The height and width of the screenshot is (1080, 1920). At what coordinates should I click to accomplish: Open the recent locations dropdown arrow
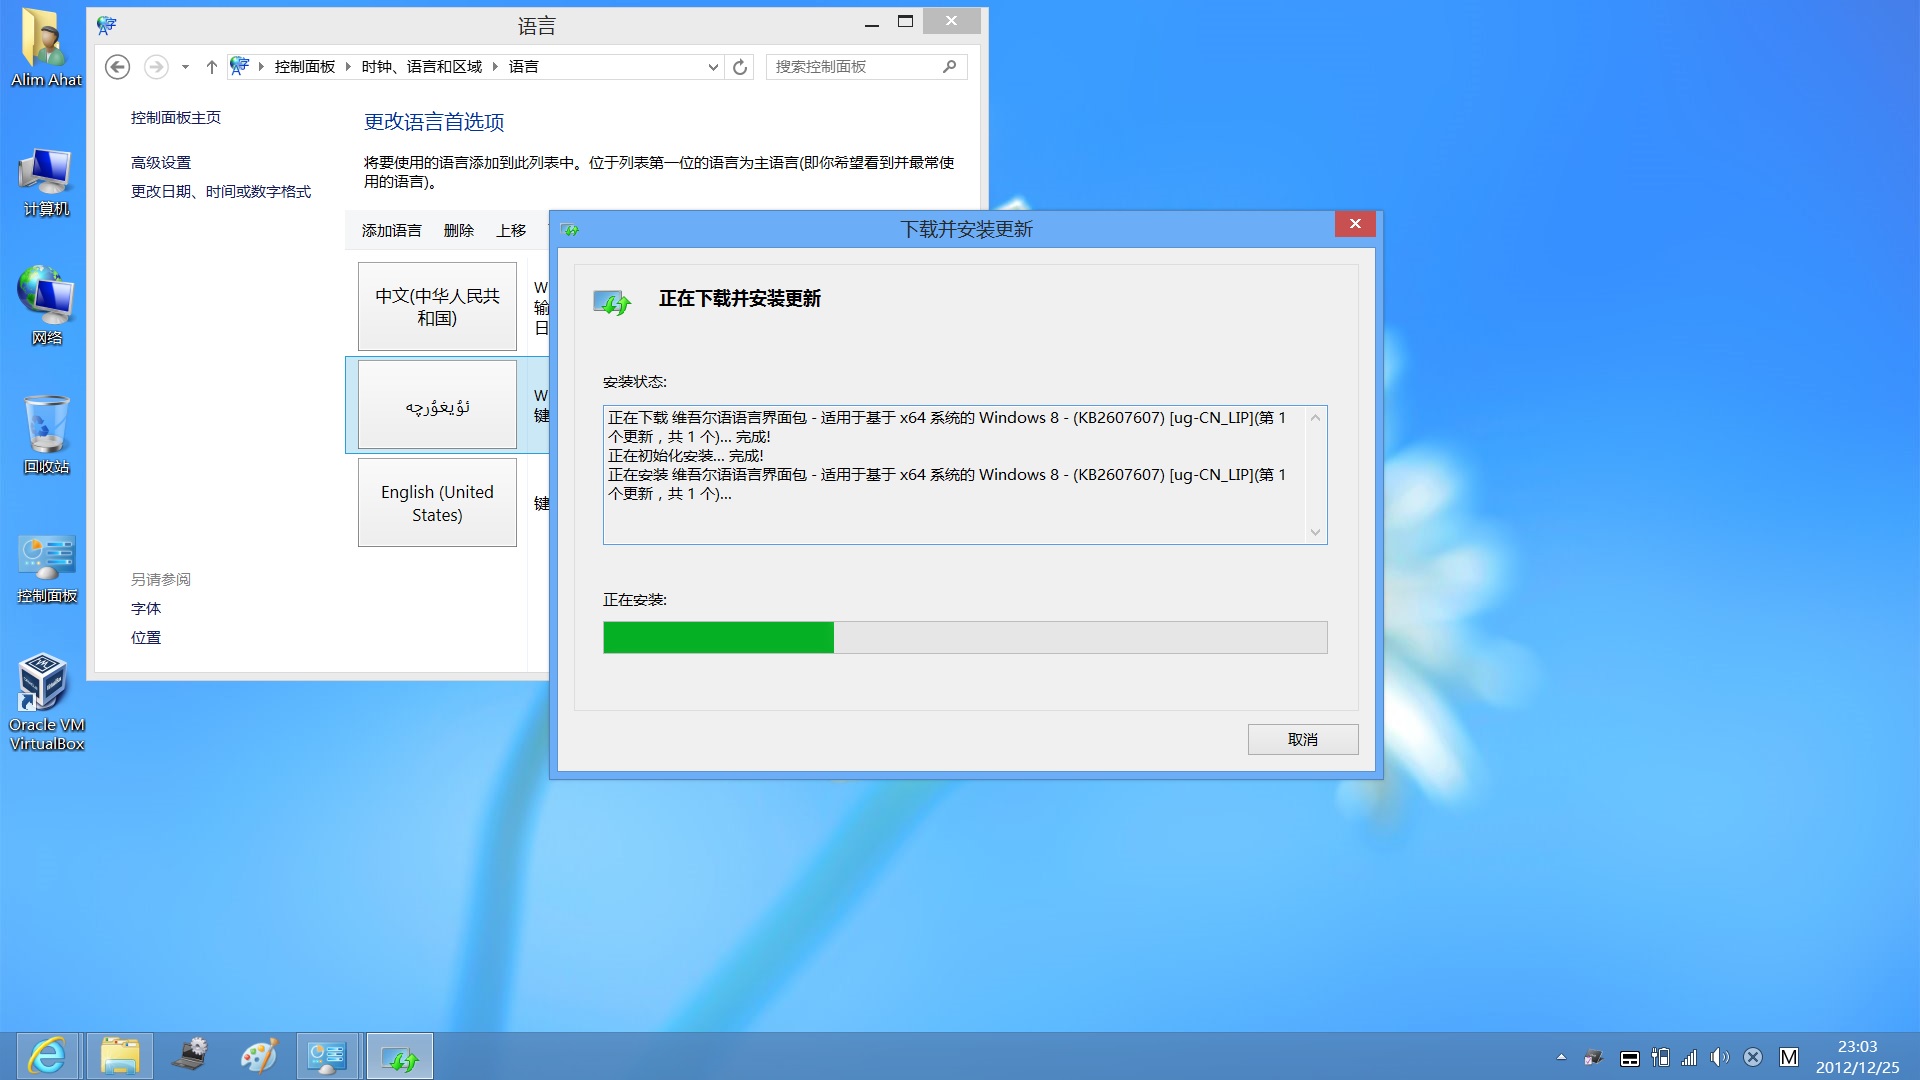(185, 67)
